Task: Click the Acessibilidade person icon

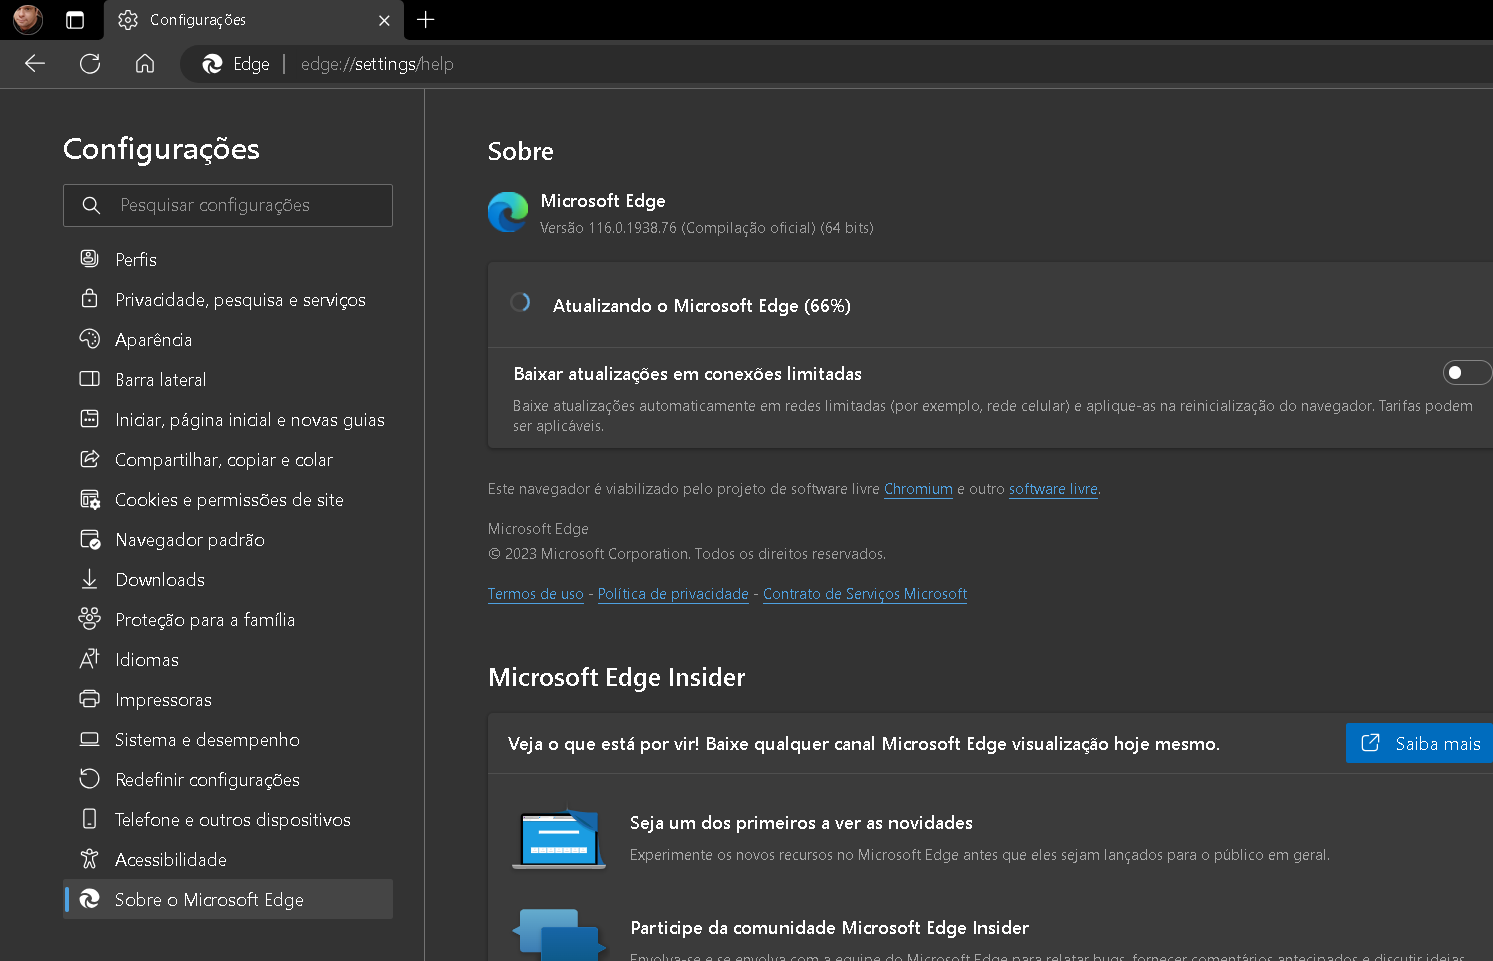Action: pos(90,859)
